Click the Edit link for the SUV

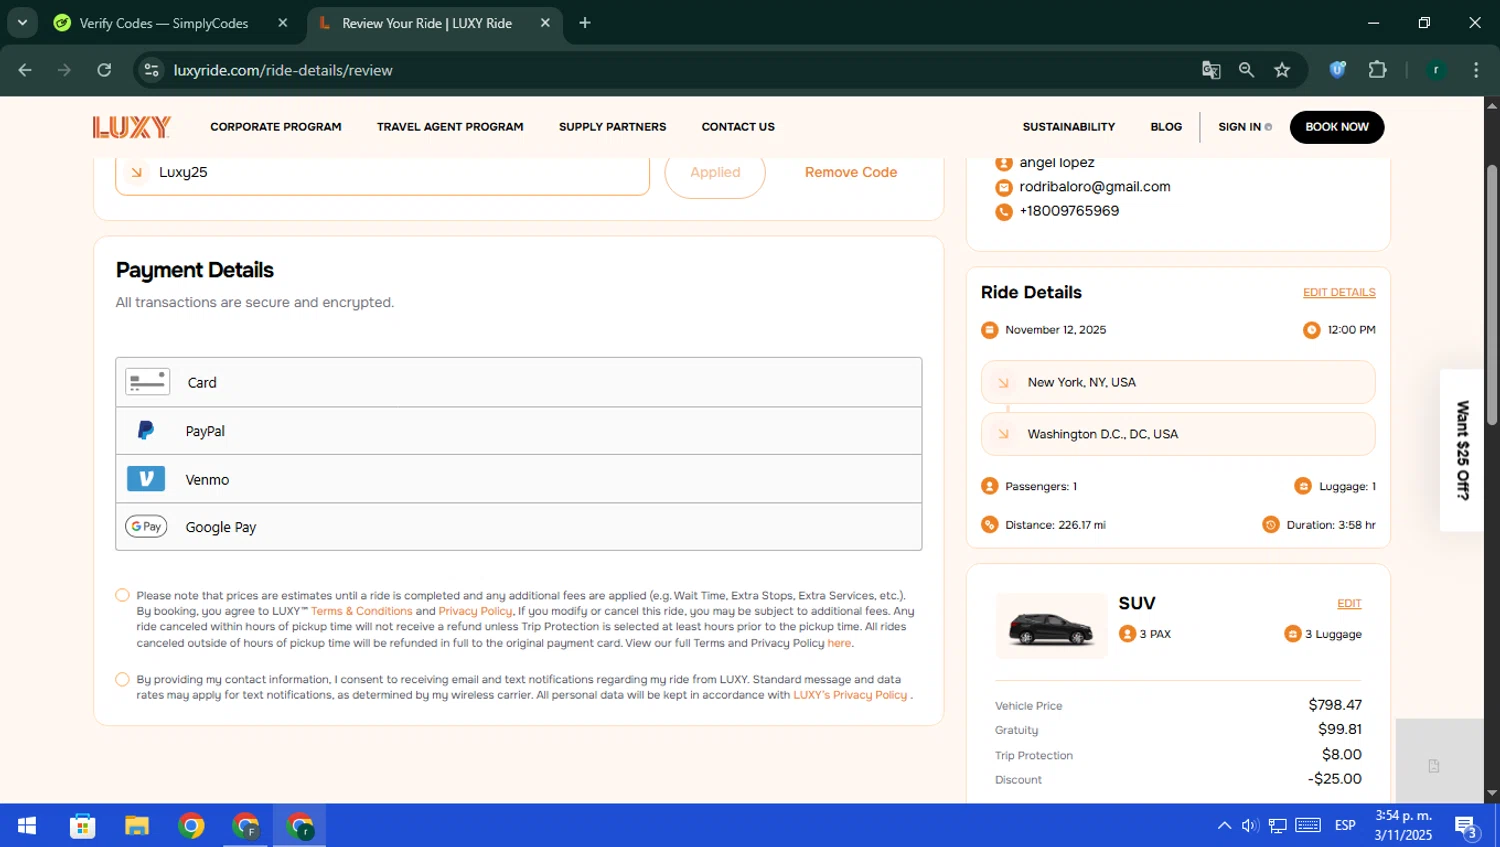[1349, 604]
